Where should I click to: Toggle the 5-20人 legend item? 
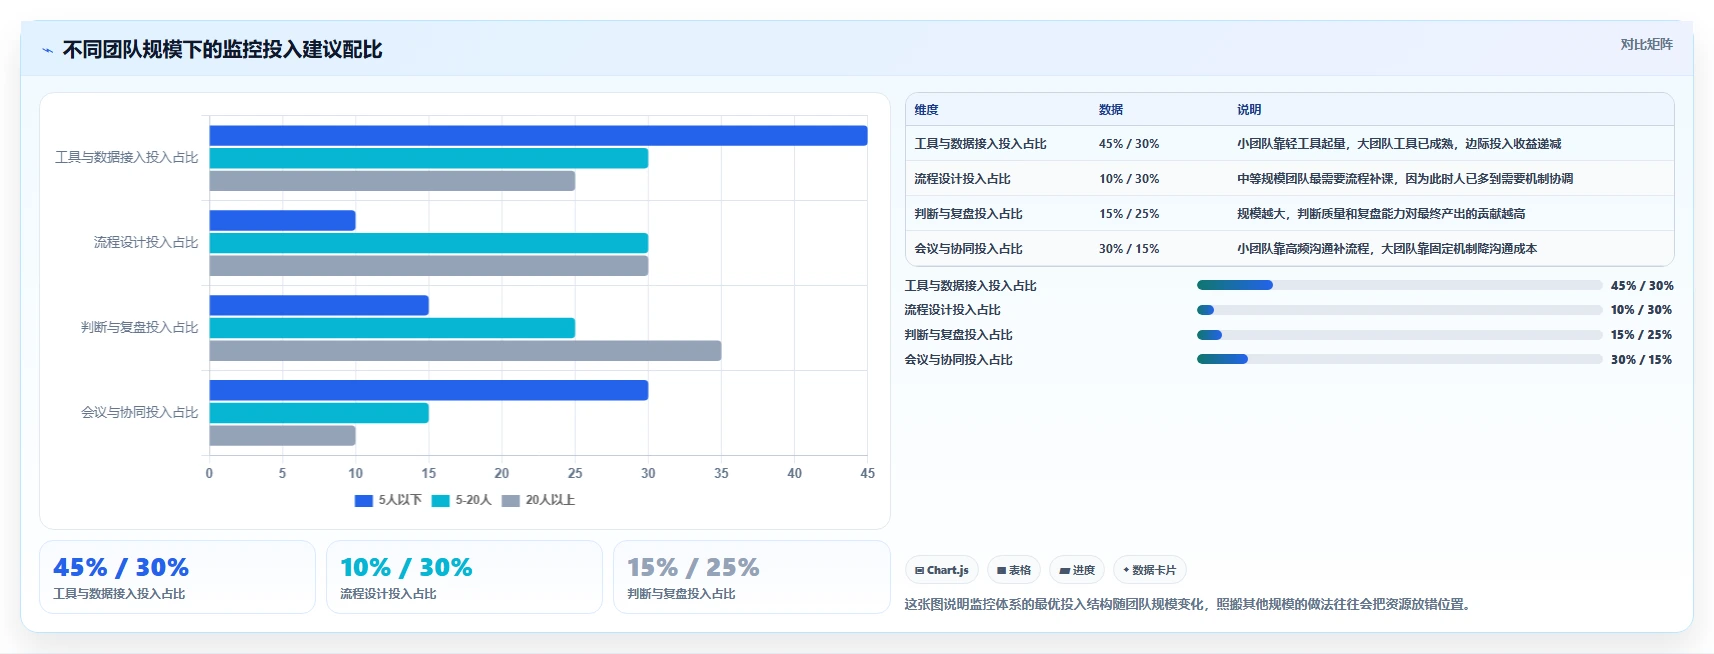tap(461, 500)
